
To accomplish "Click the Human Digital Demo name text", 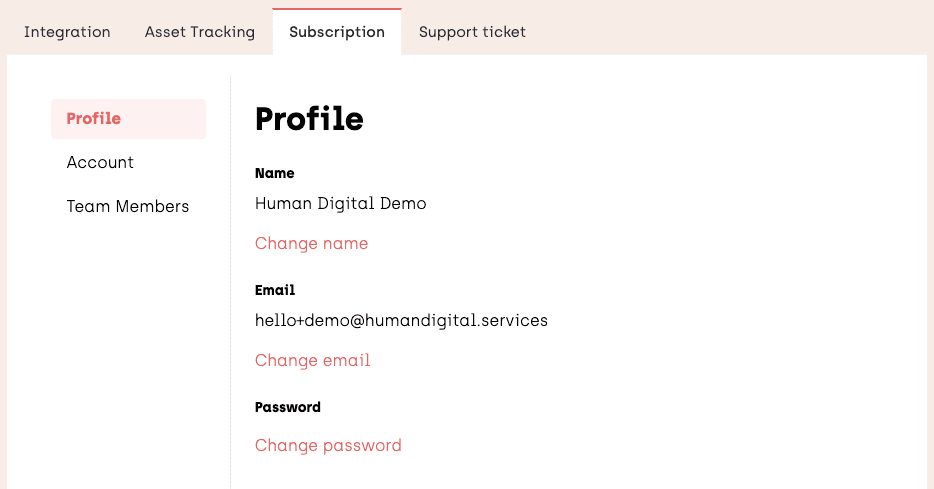I will coord(340,204).
